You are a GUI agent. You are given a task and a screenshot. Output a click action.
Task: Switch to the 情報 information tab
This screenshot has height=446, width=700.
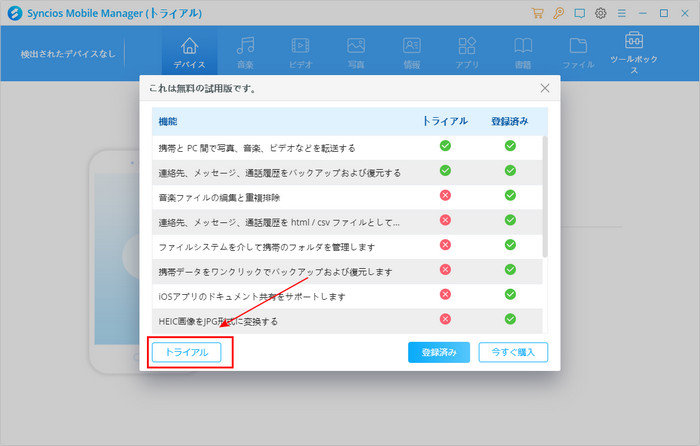(411, 53)
